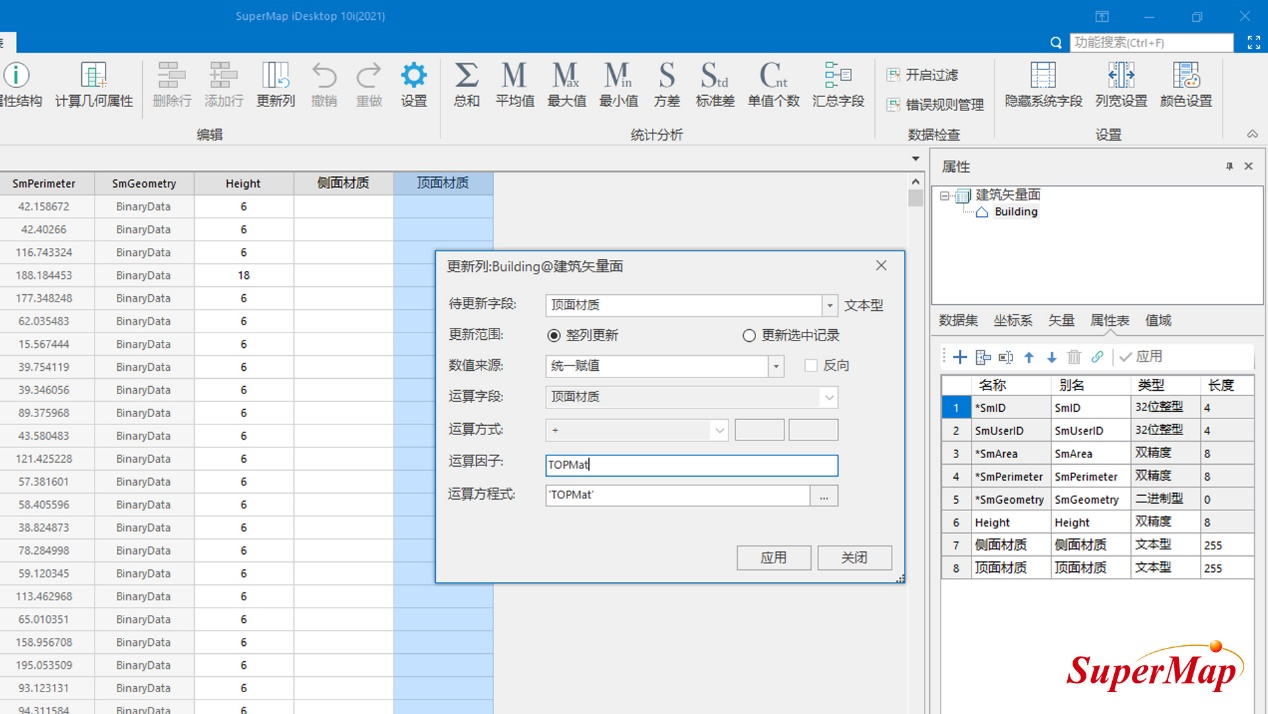Select the 更新选中记录 radio button

[749, 336]
